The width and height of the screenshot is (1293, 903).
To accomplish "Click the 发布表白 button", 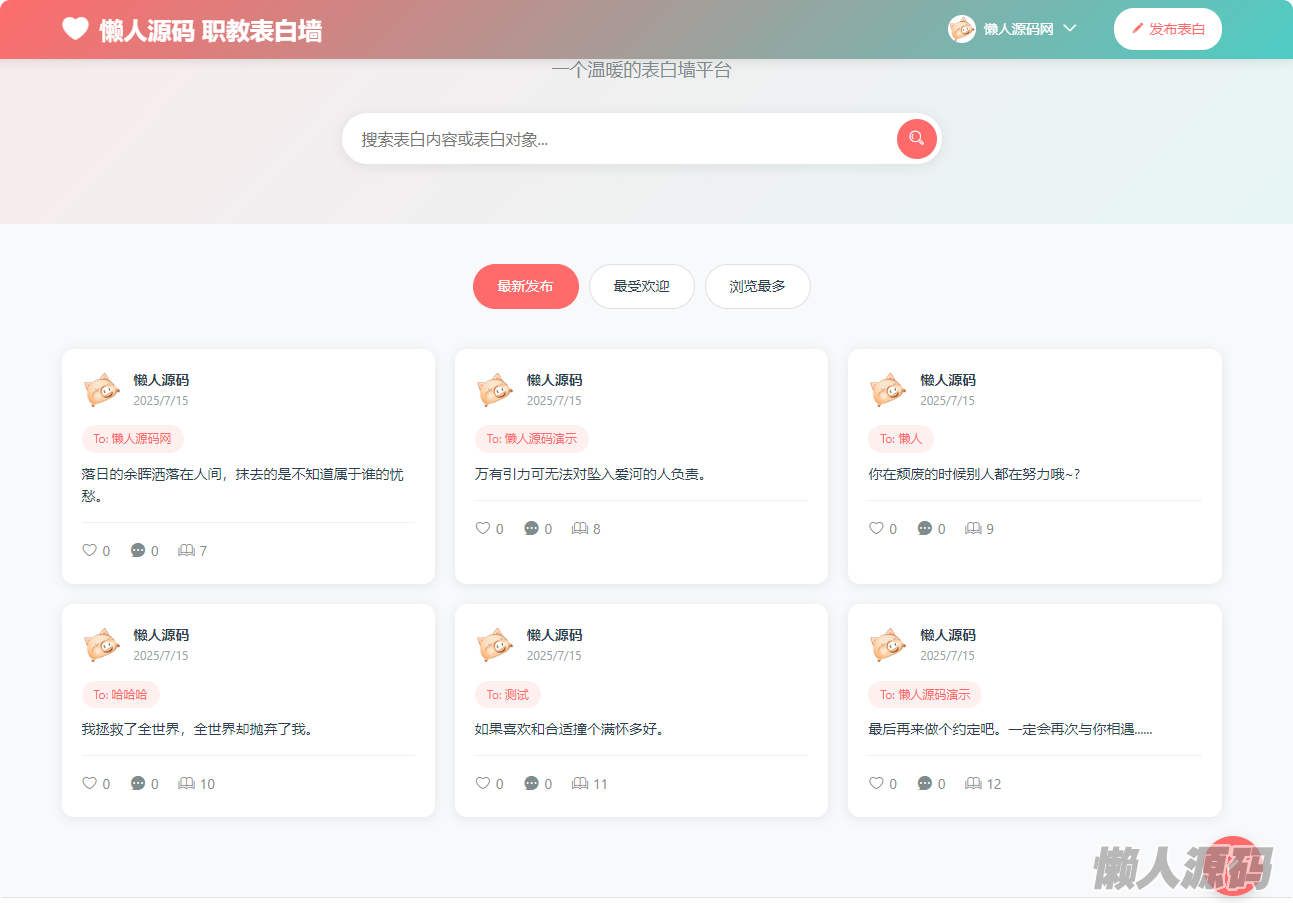I will click(x=1167, y=29).
